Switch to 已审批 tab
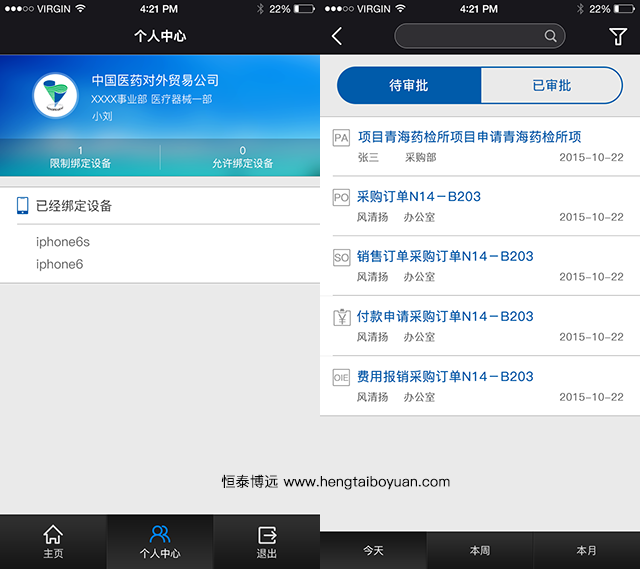 (x=551, y=85)
